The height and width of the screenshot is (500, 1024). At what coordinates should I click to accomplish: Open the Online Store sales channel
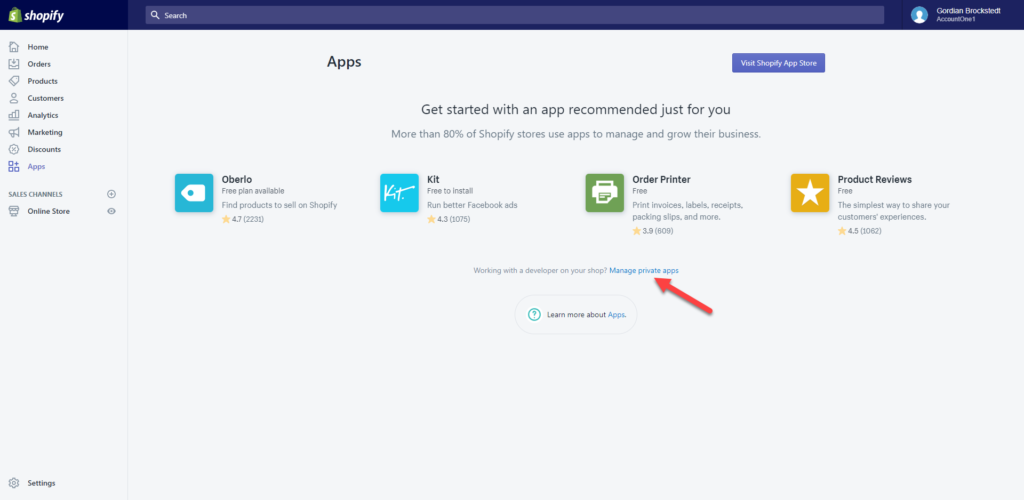click(x=48, y=211)
